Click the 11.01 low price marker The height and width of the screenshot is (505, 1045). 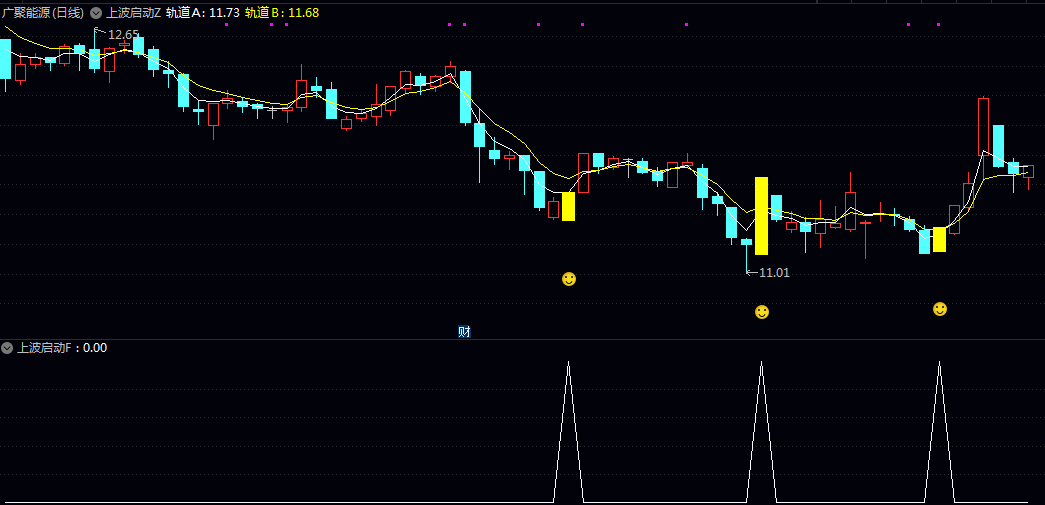pyautogui.click(x=774, y=272)
